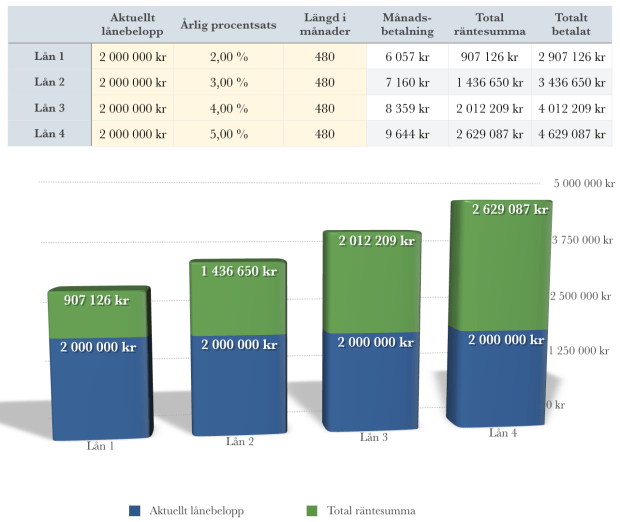Image resolution: width=620 pixels, height=522 pixels.
Task: Select the Lån 4 interest rate cell 5,00 %
Action: [x=228, y=133]
